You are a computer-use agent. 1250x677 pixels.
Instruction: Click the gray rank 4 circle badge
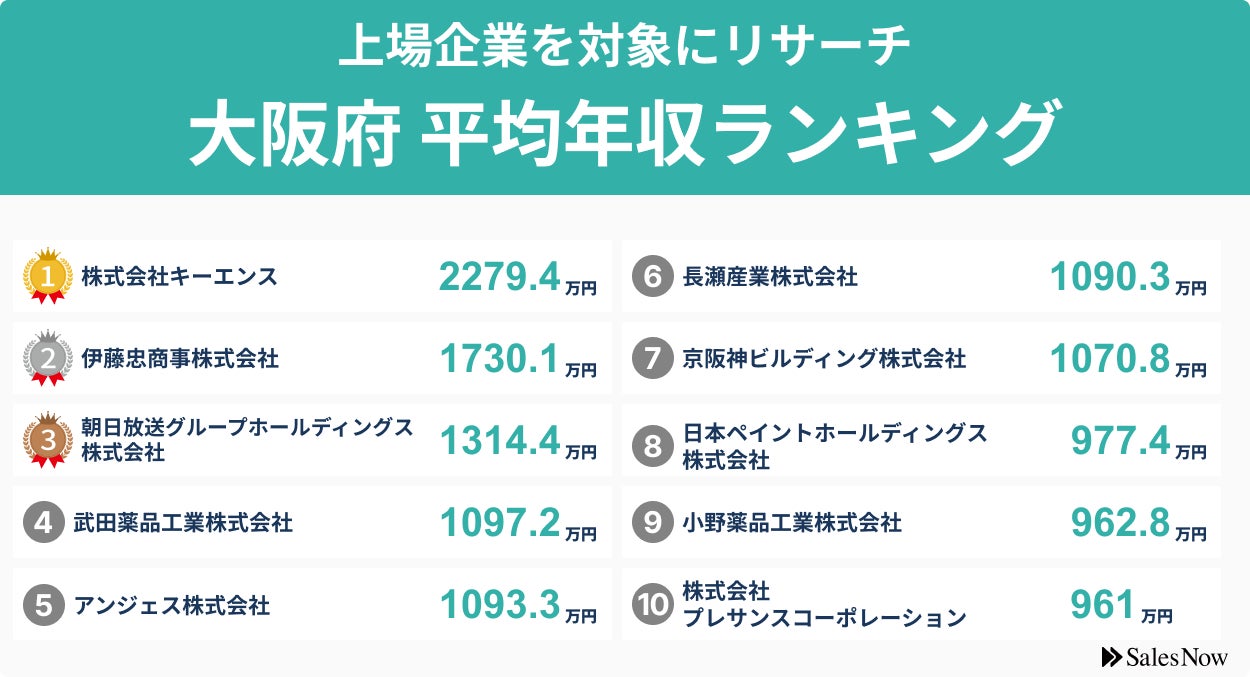[x=44, y=523]
